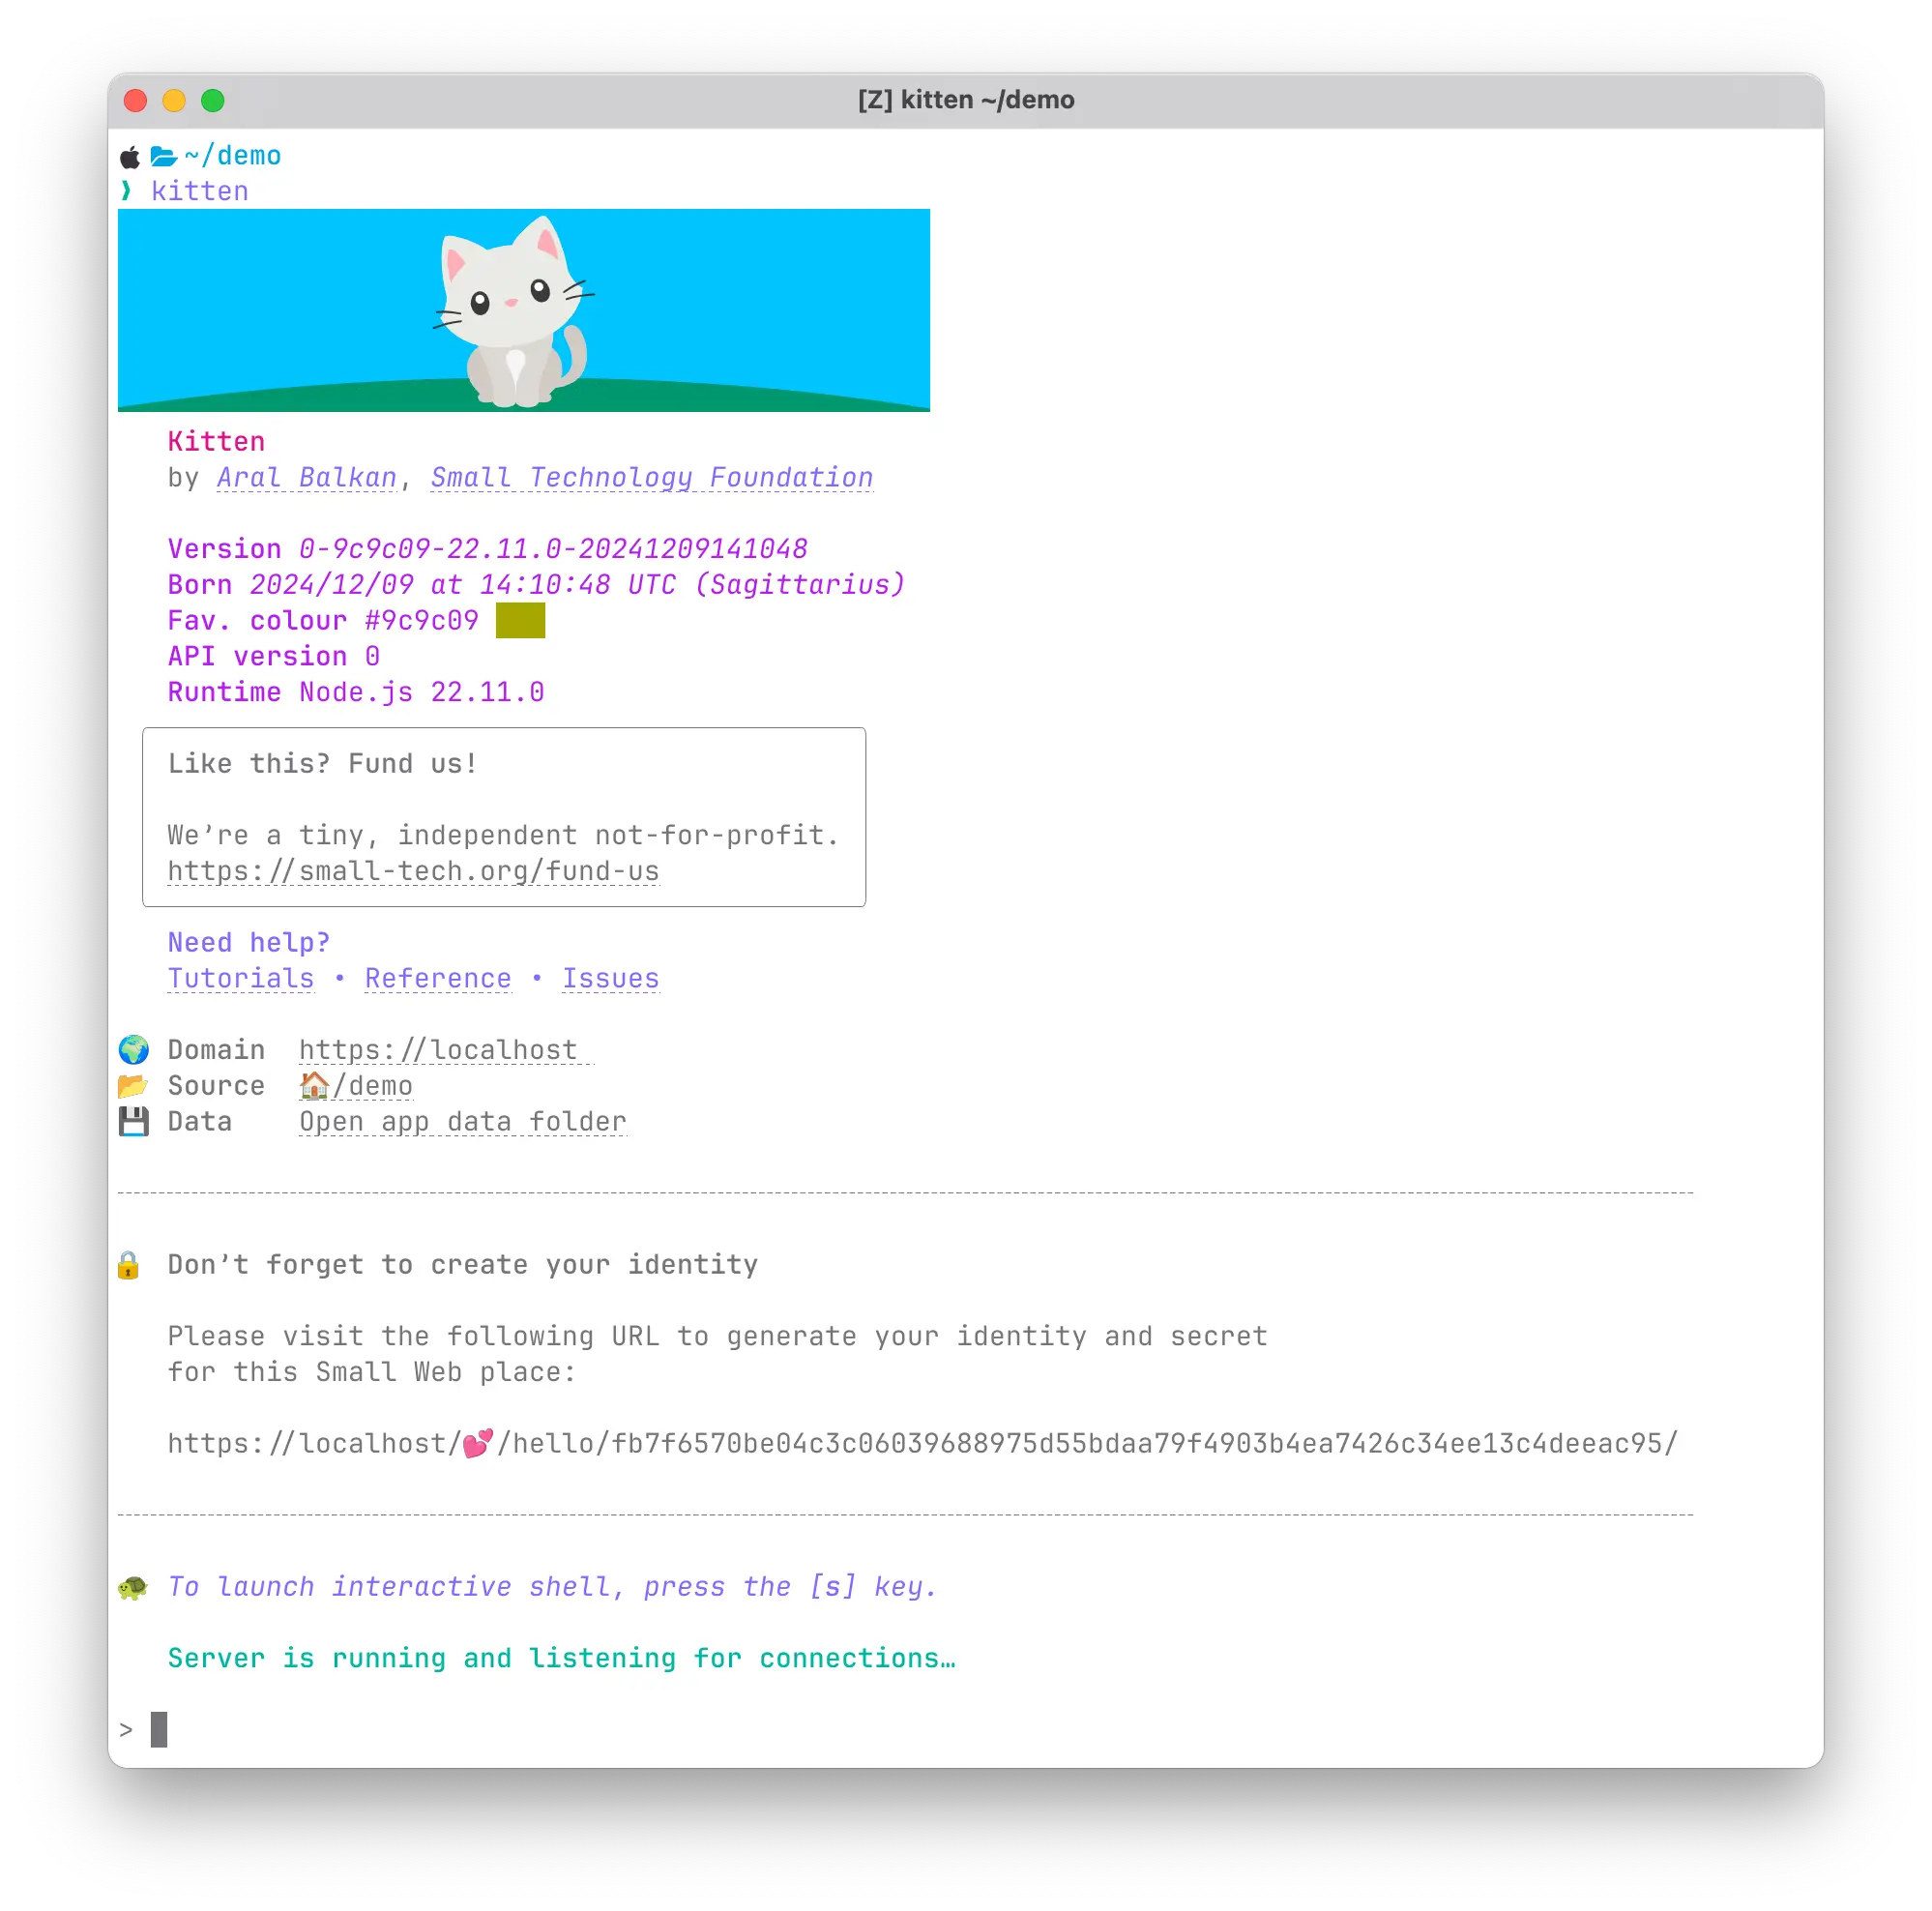
Task: Expand the identity generation URL
Action: coord(922,1444)
